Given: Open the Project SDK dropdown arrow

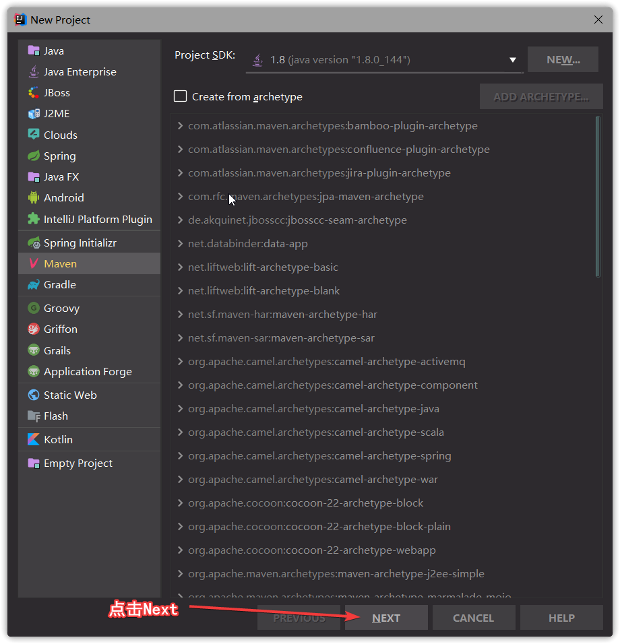Looking at the screenshot, I should [x=512, y=60].
